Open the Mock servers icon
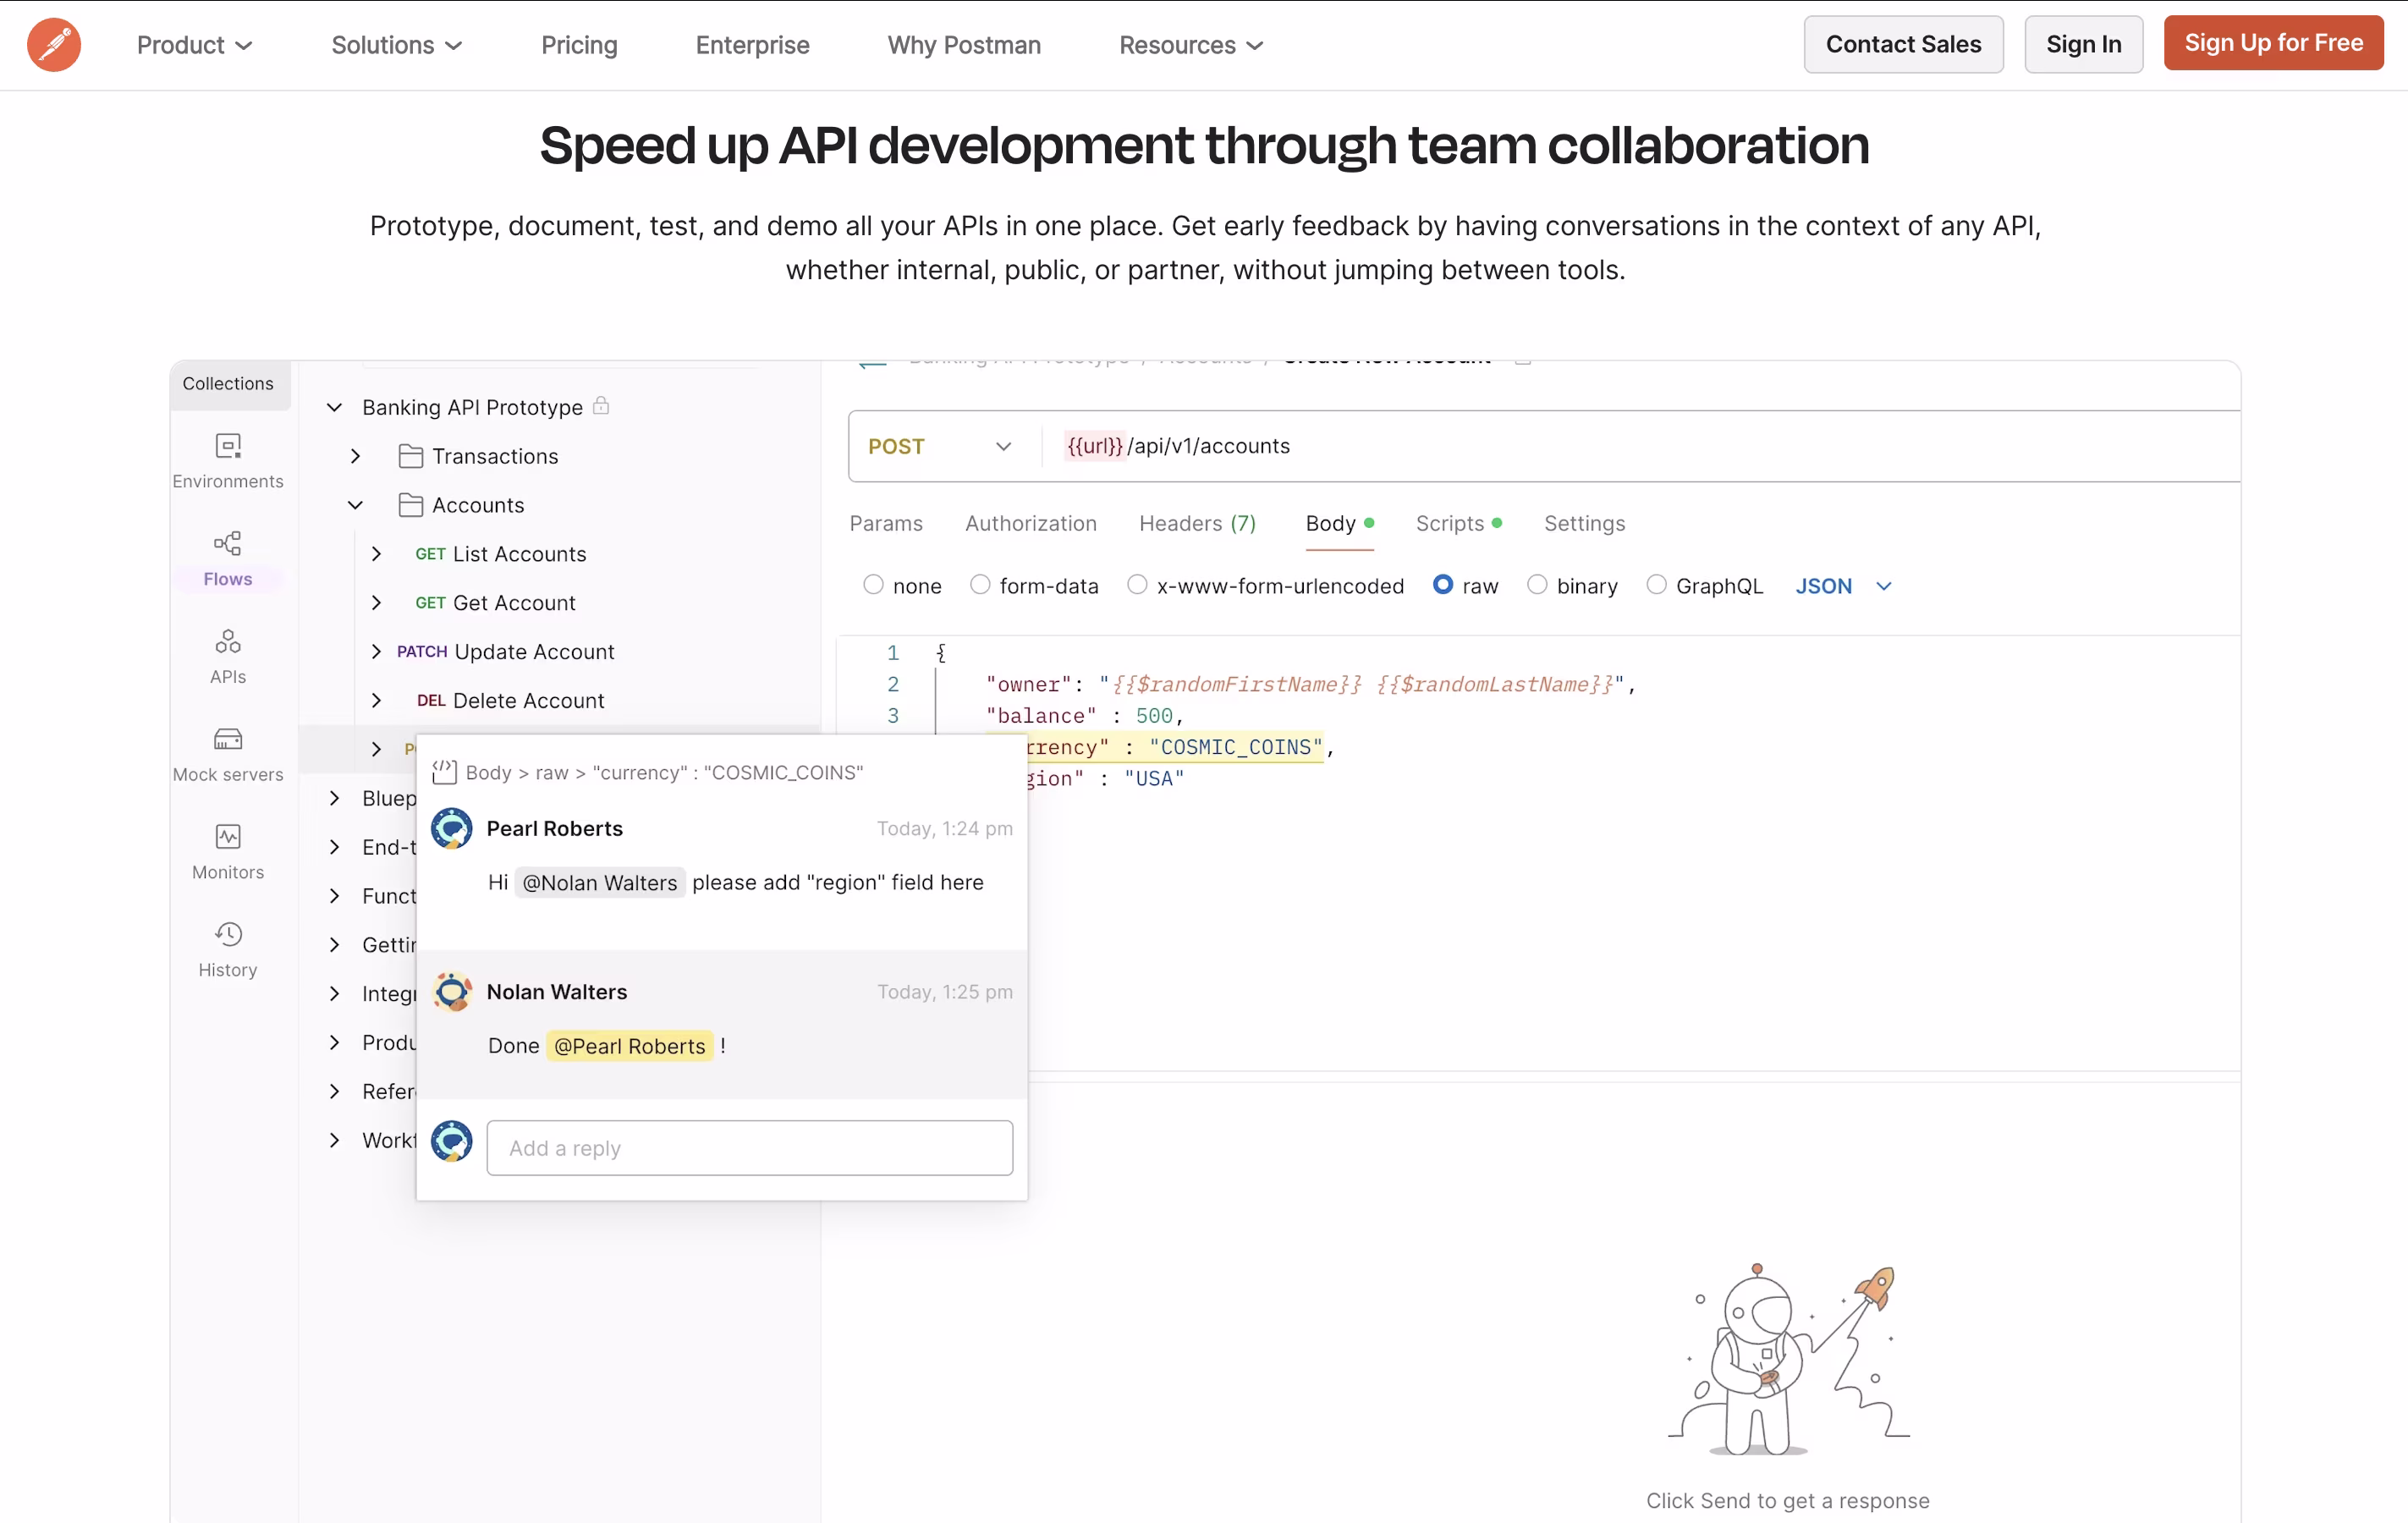Image resolution: width=2408 pixels, height=1523 pixels. point(228,739)
